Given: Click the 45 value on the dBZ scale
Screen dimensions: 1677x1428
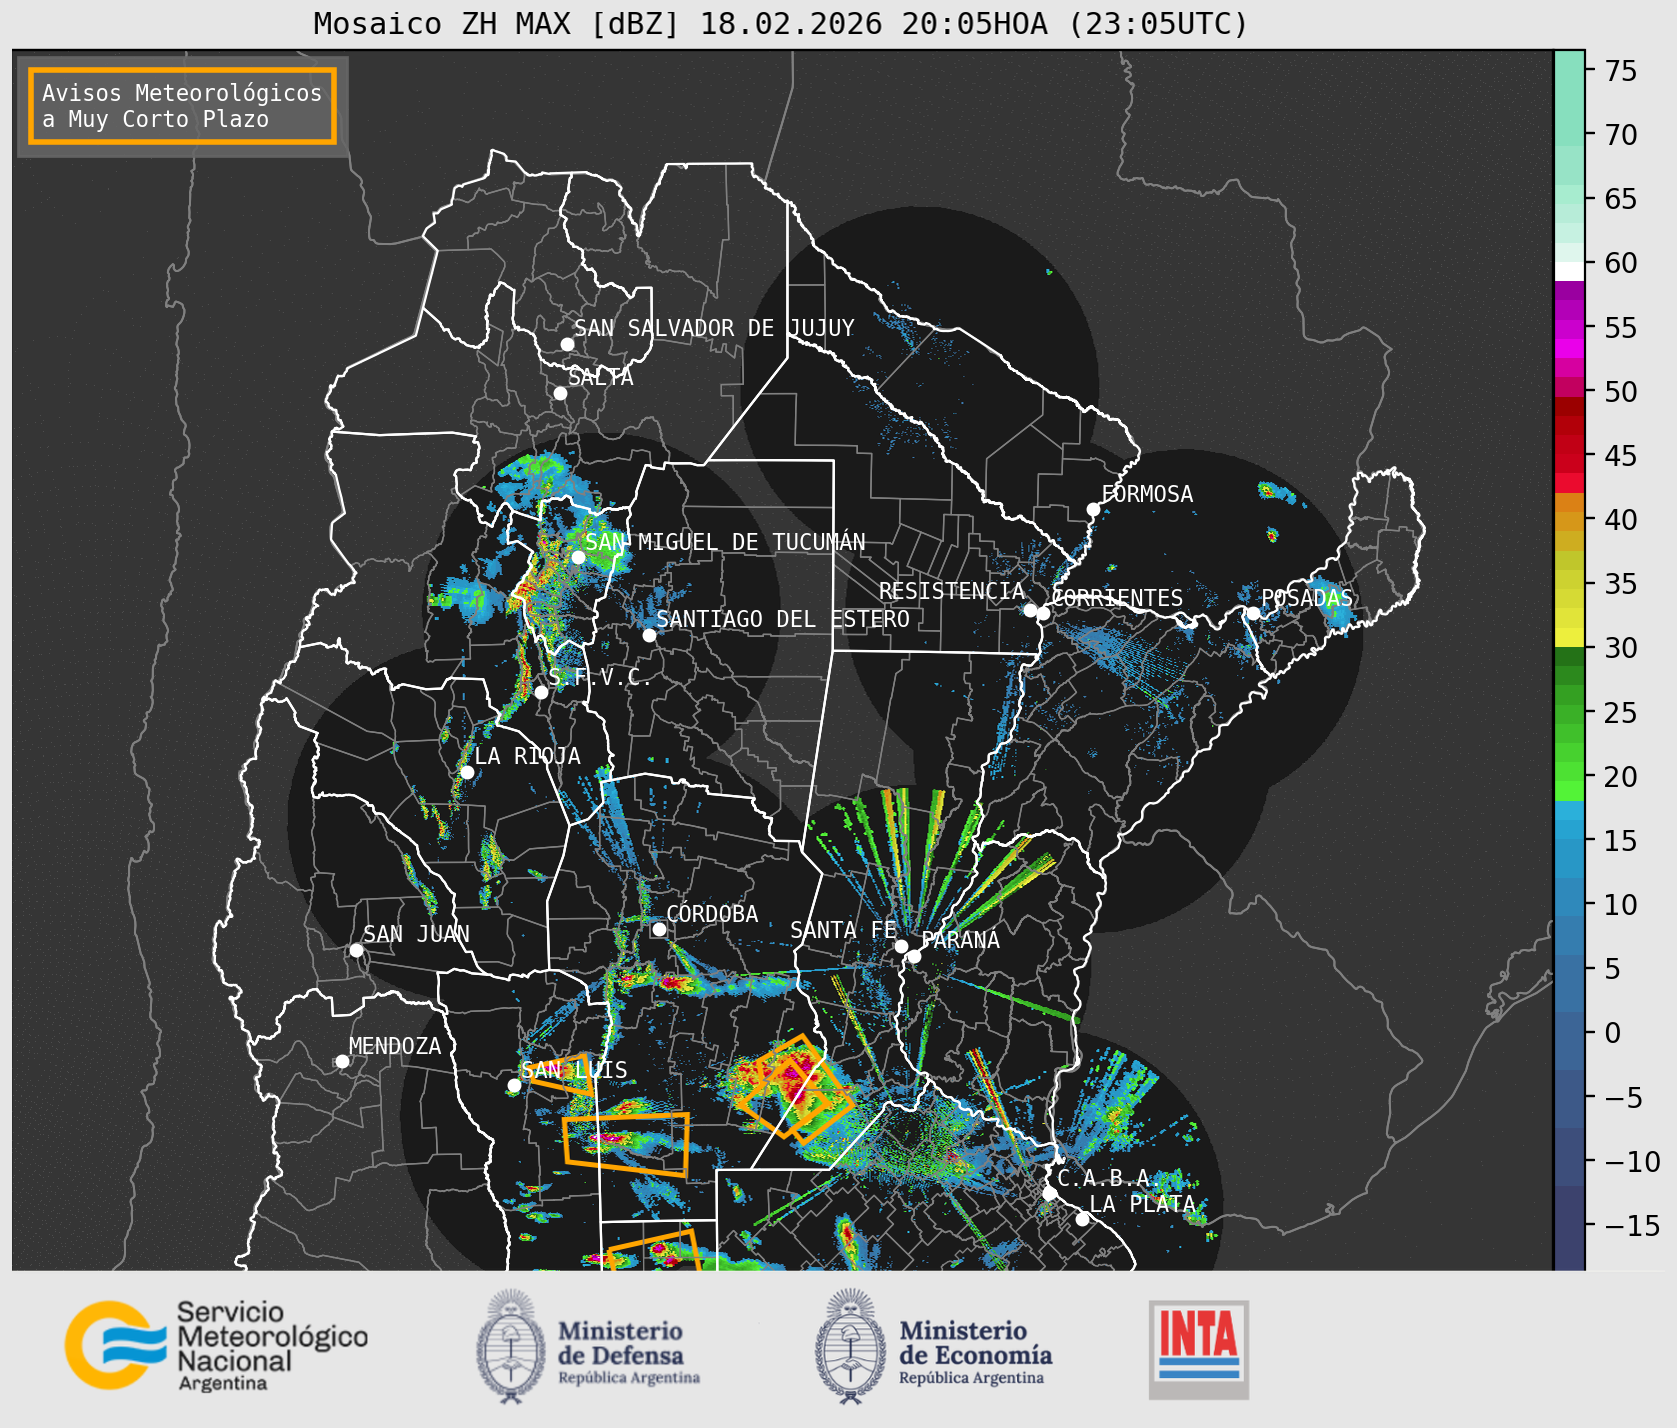Looking at the screenshot, I should point(1621,456).
